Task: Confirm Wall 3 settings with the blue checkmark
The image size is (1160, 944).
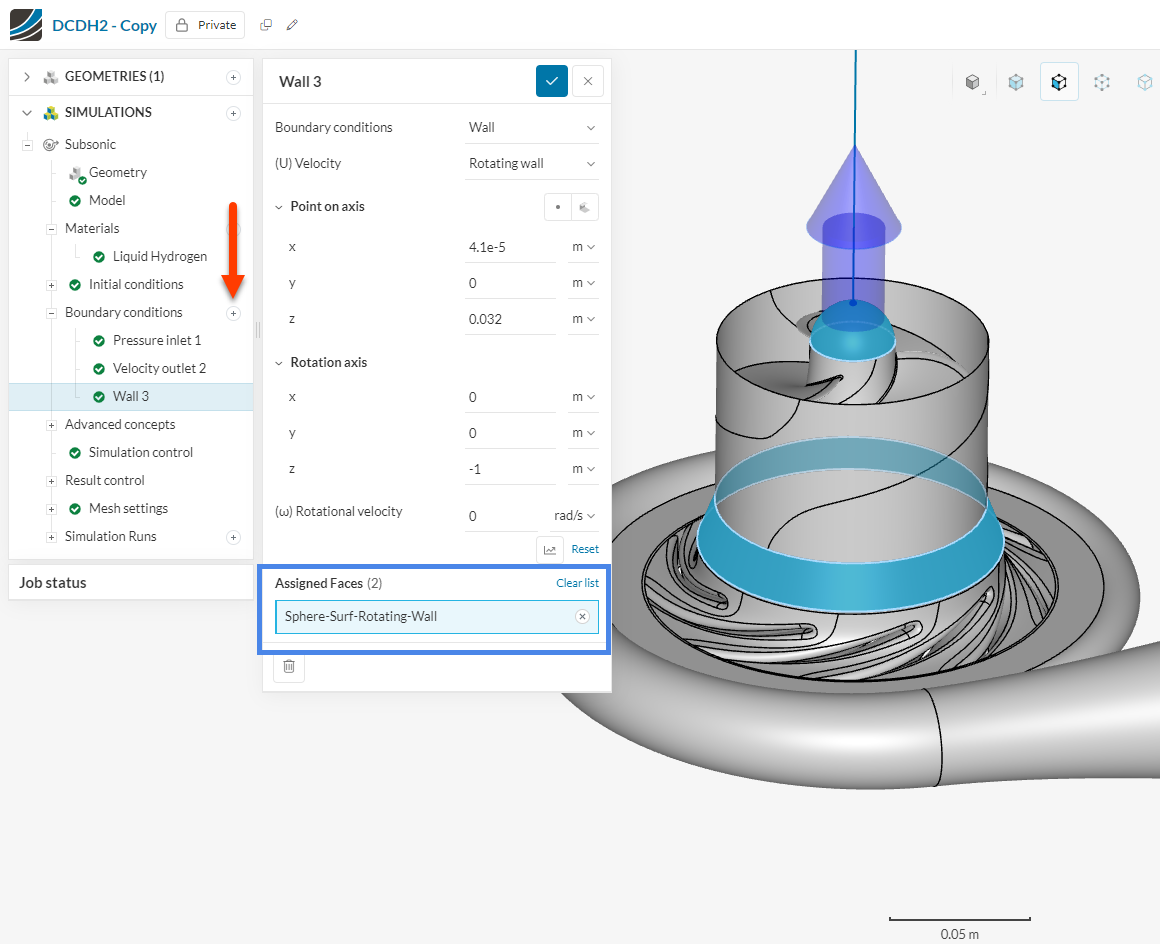Action: point(551,81)
